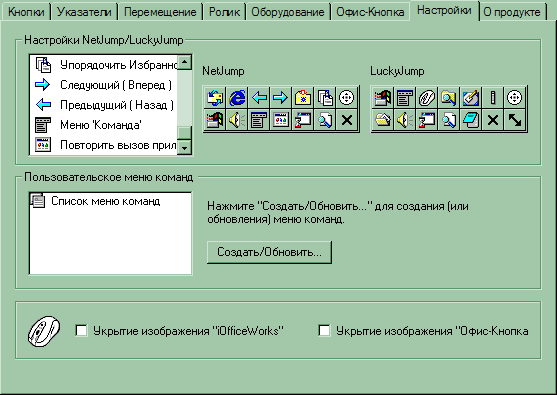Select the diagonal resize arrow icon in LuckyJump
The height and width of the screenshot is (395, 557).
click(x=514, y=120)
